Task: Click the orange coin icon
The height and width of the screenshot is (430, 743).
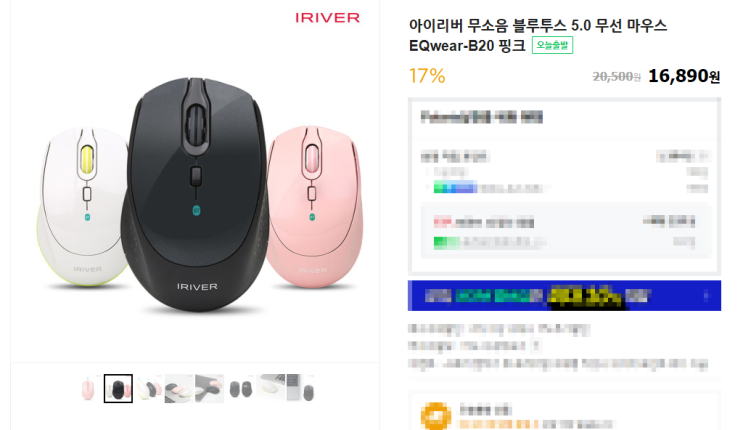Action: [436, 416]
